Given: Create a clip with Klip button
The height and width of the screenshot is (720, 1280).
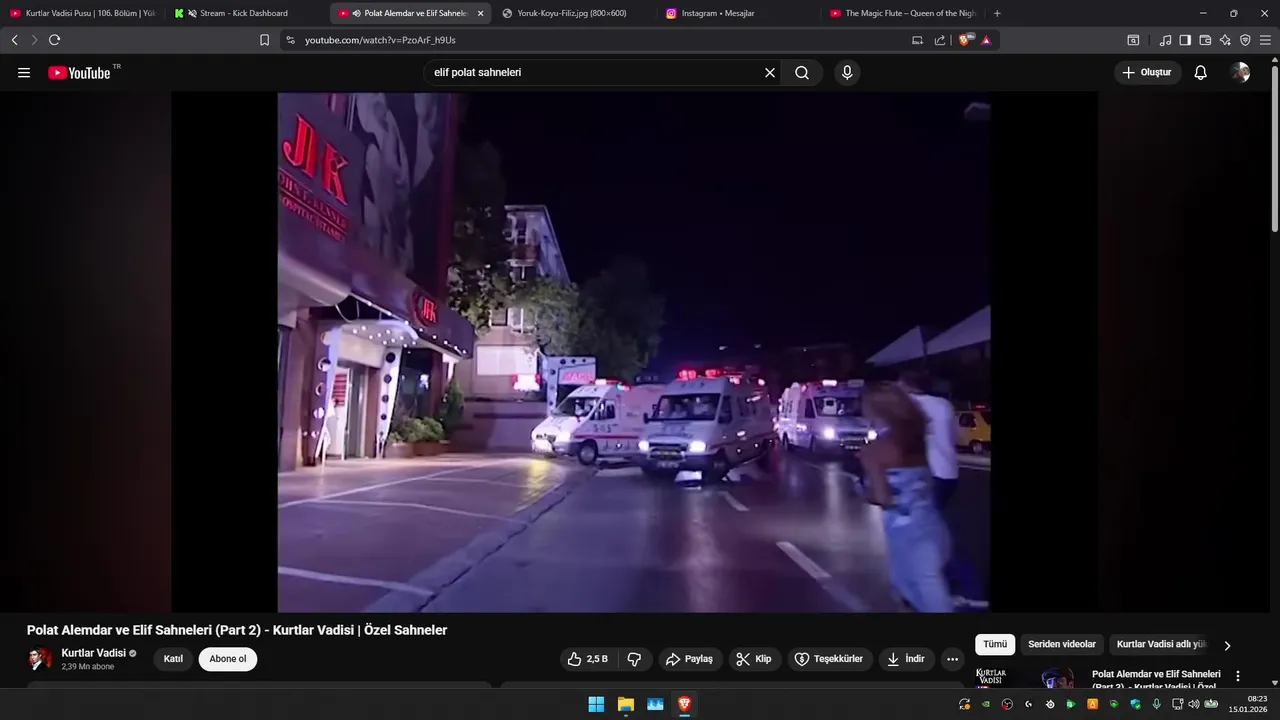Looking at the screenshot, I should (754, 659).
